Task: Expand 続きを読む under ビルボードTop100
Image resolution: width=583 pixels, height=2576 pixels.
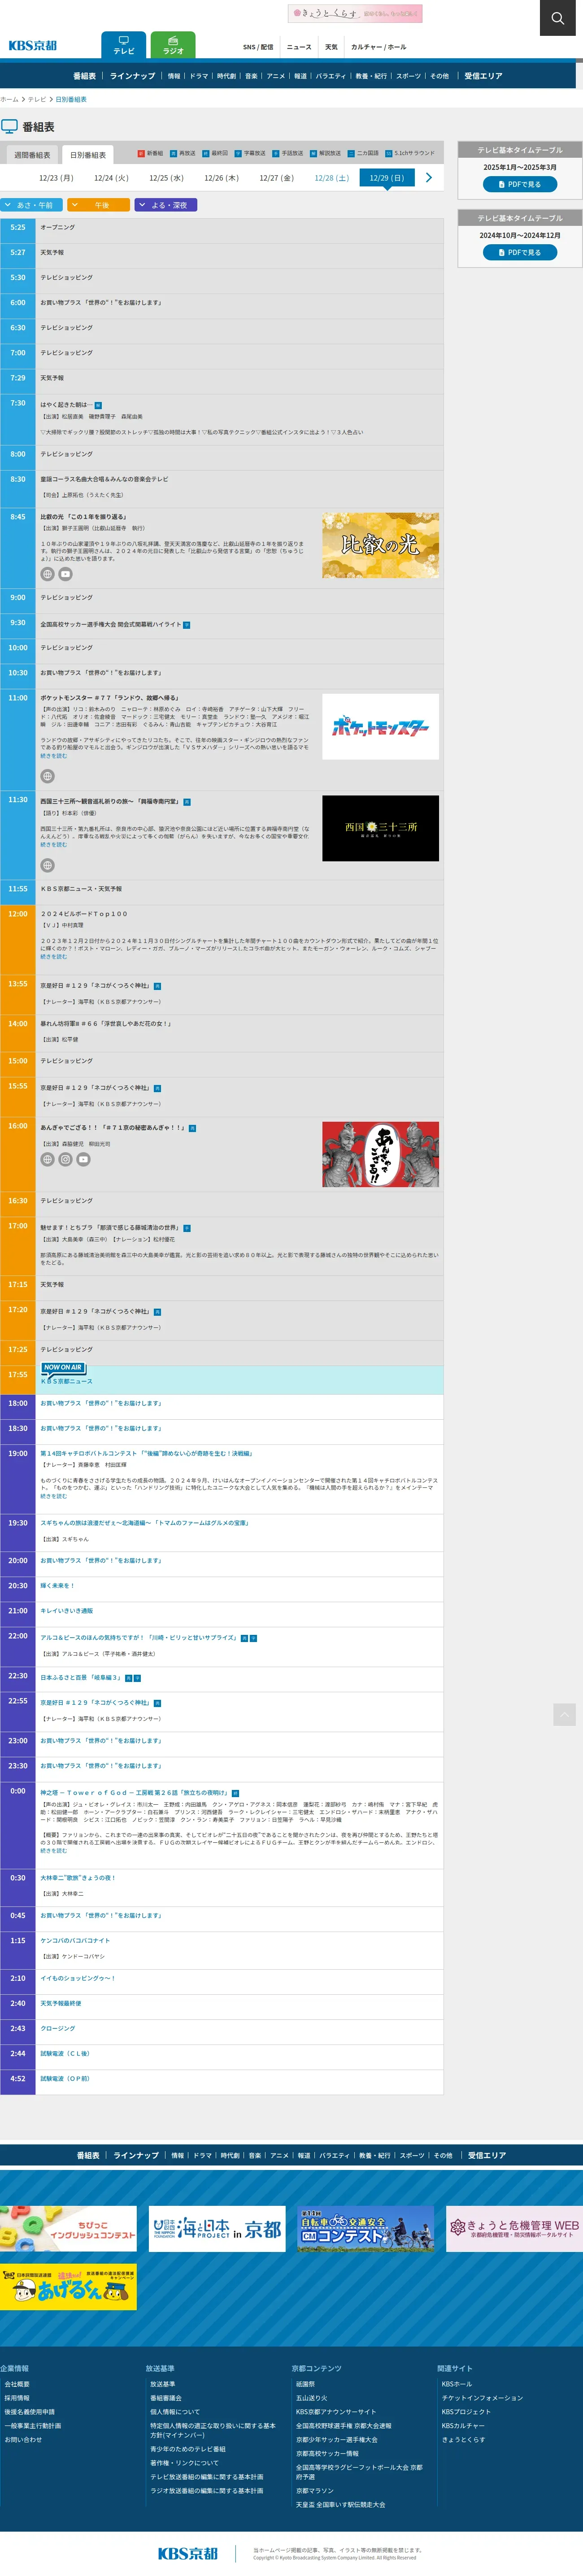Action: pos(54,957)
